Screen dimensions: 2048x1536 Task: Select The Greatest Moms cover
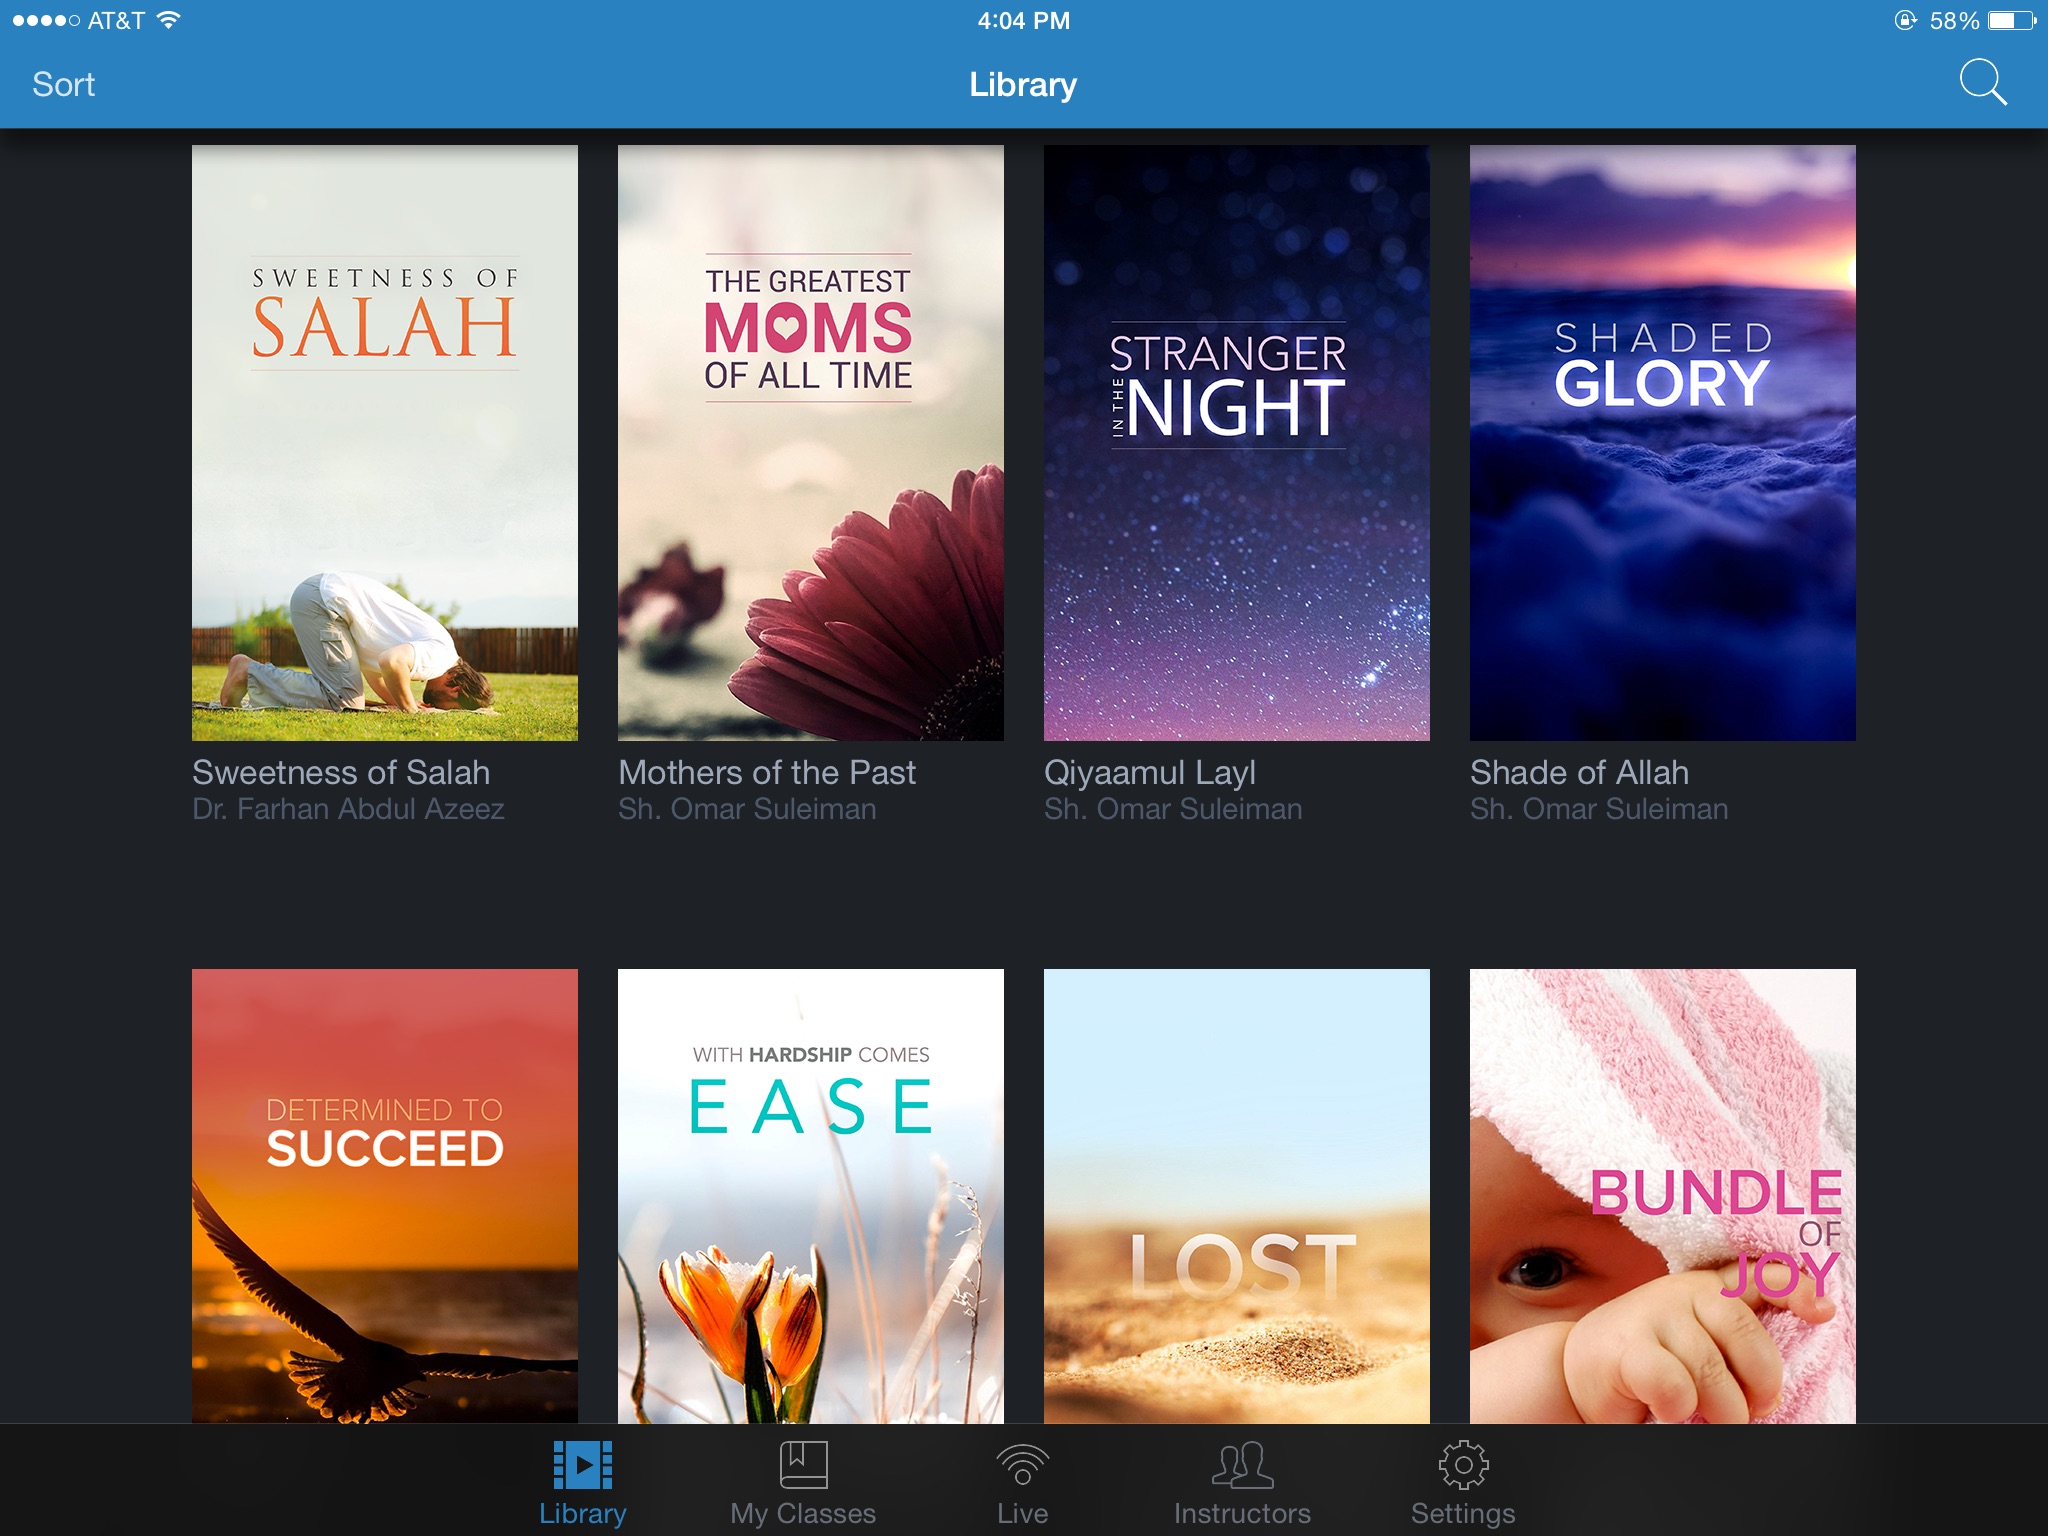point(810,443)
